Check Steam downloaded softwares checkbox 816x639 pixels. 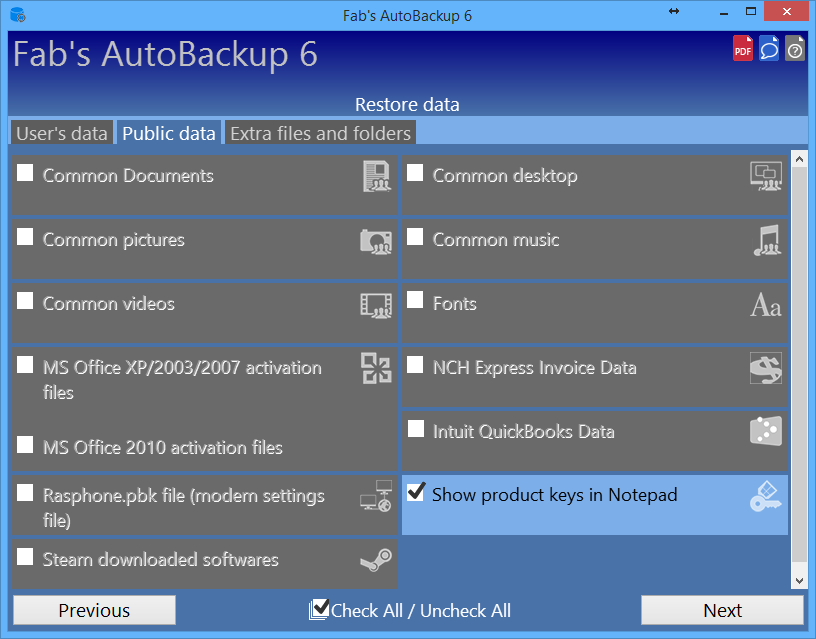(x=25, y=556)
